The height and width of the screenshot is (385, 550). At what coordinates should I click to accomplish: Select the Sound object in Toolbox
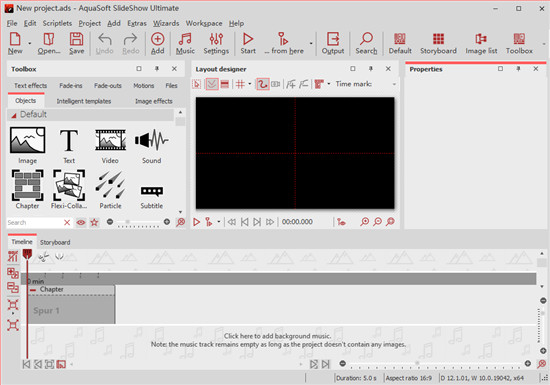coord(152,146)
